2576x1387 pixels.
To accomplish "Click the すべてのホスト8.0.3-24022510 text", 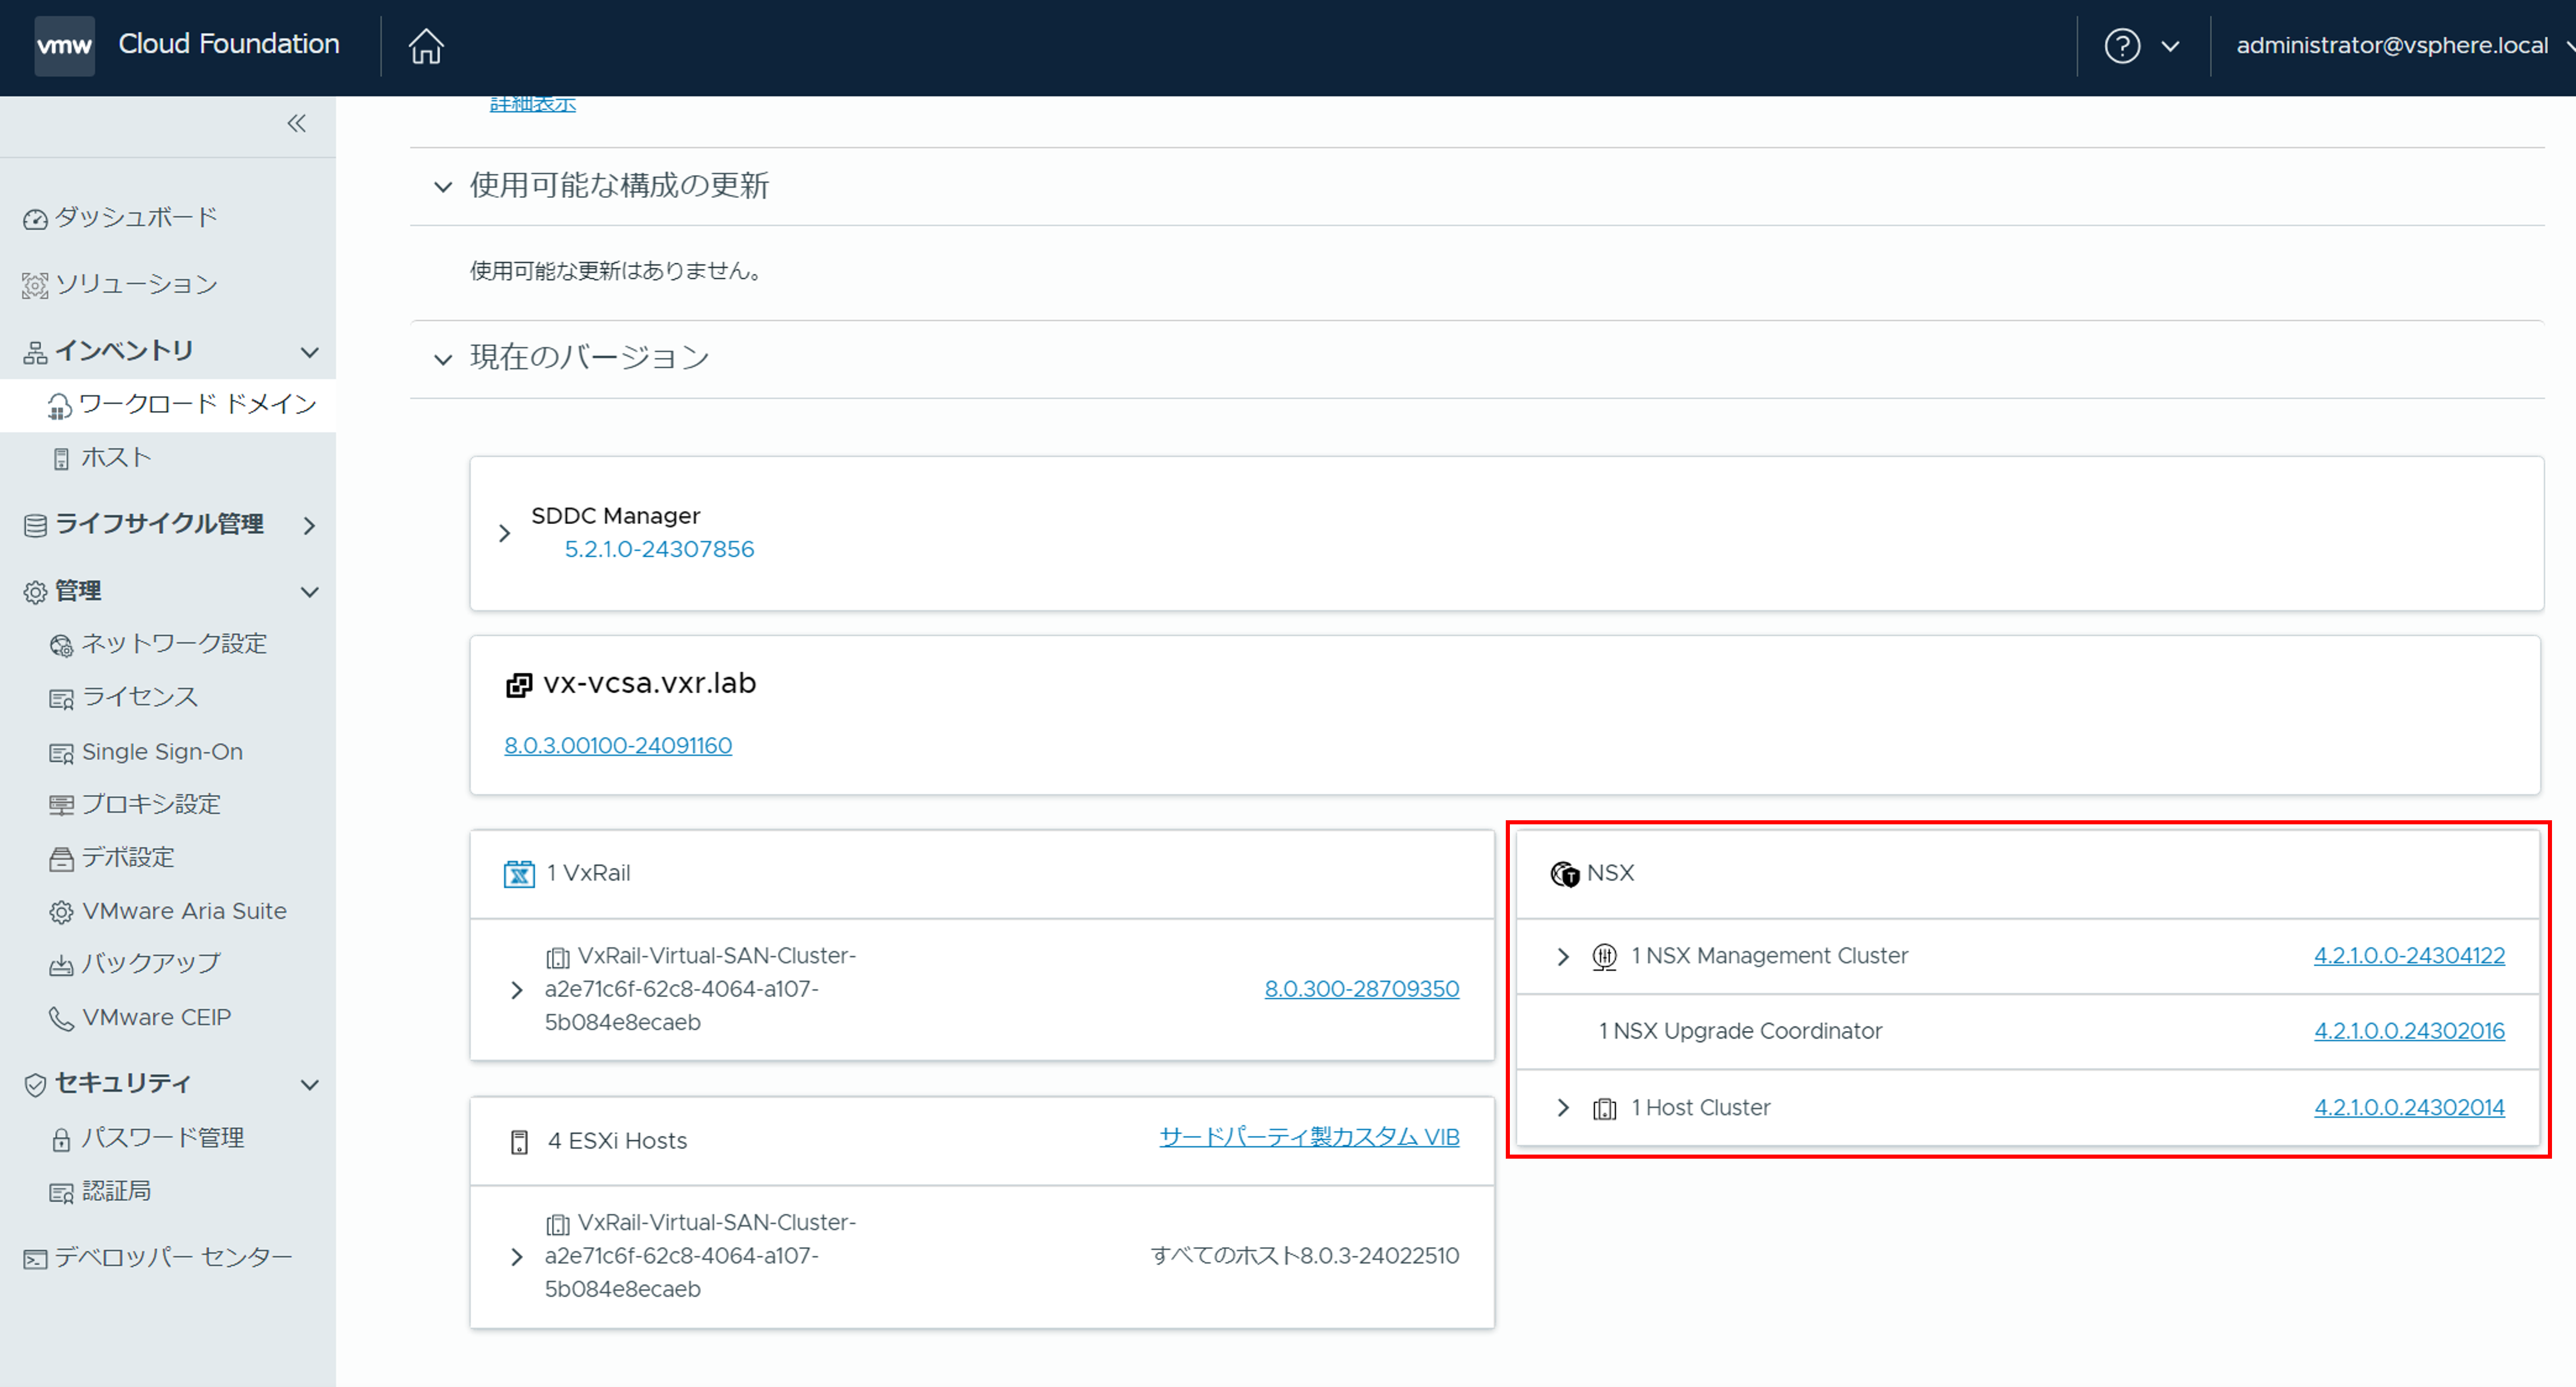I will click(1305, 1256).
